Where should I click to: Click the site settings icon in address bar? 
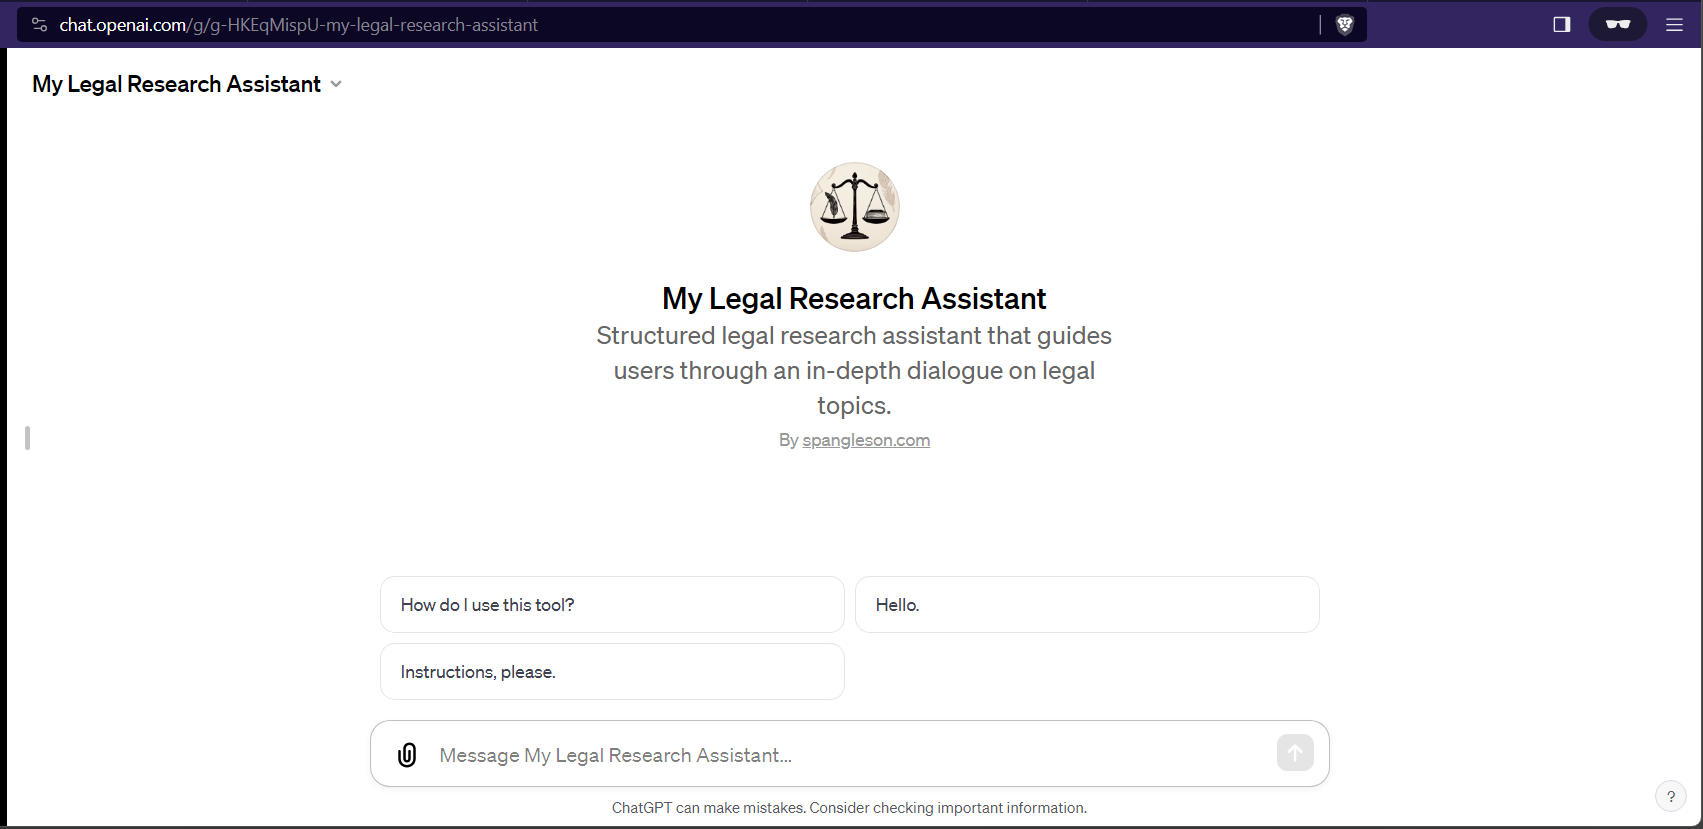click(x=40, y=25)
